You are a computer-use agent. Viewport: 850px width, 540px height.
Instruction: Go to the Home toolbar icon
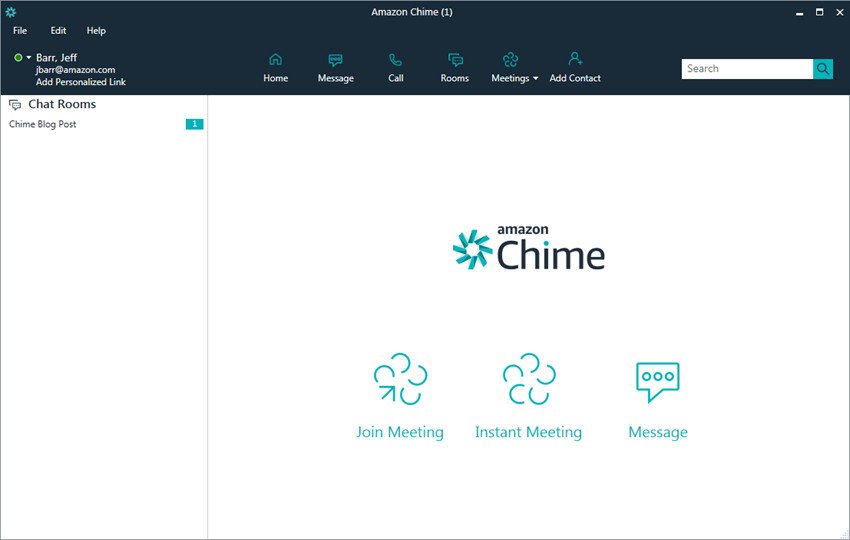click(275, 59)
